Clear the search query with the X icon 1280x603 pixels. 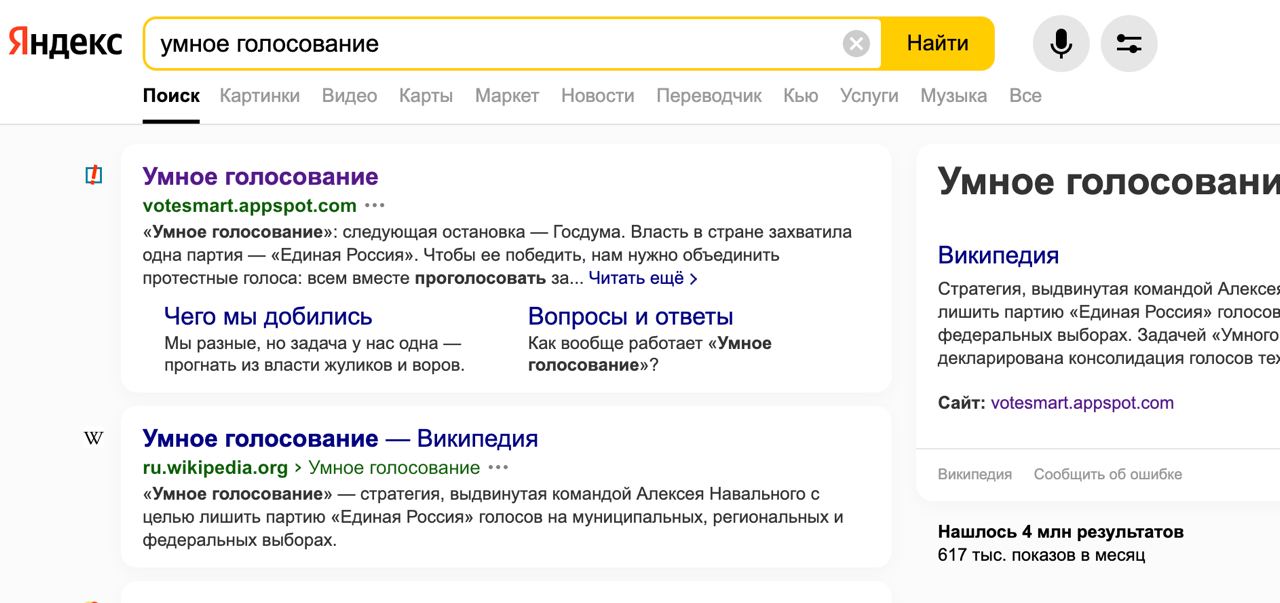856,44
